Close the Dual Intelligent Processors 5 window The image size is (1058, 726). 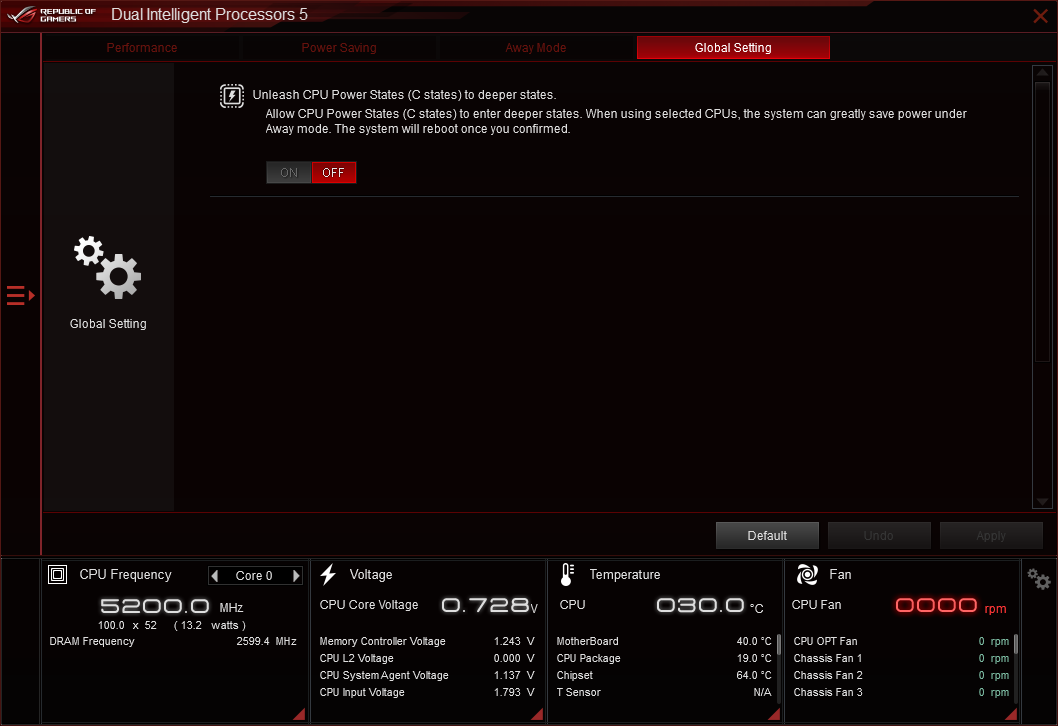point(1040,16)
